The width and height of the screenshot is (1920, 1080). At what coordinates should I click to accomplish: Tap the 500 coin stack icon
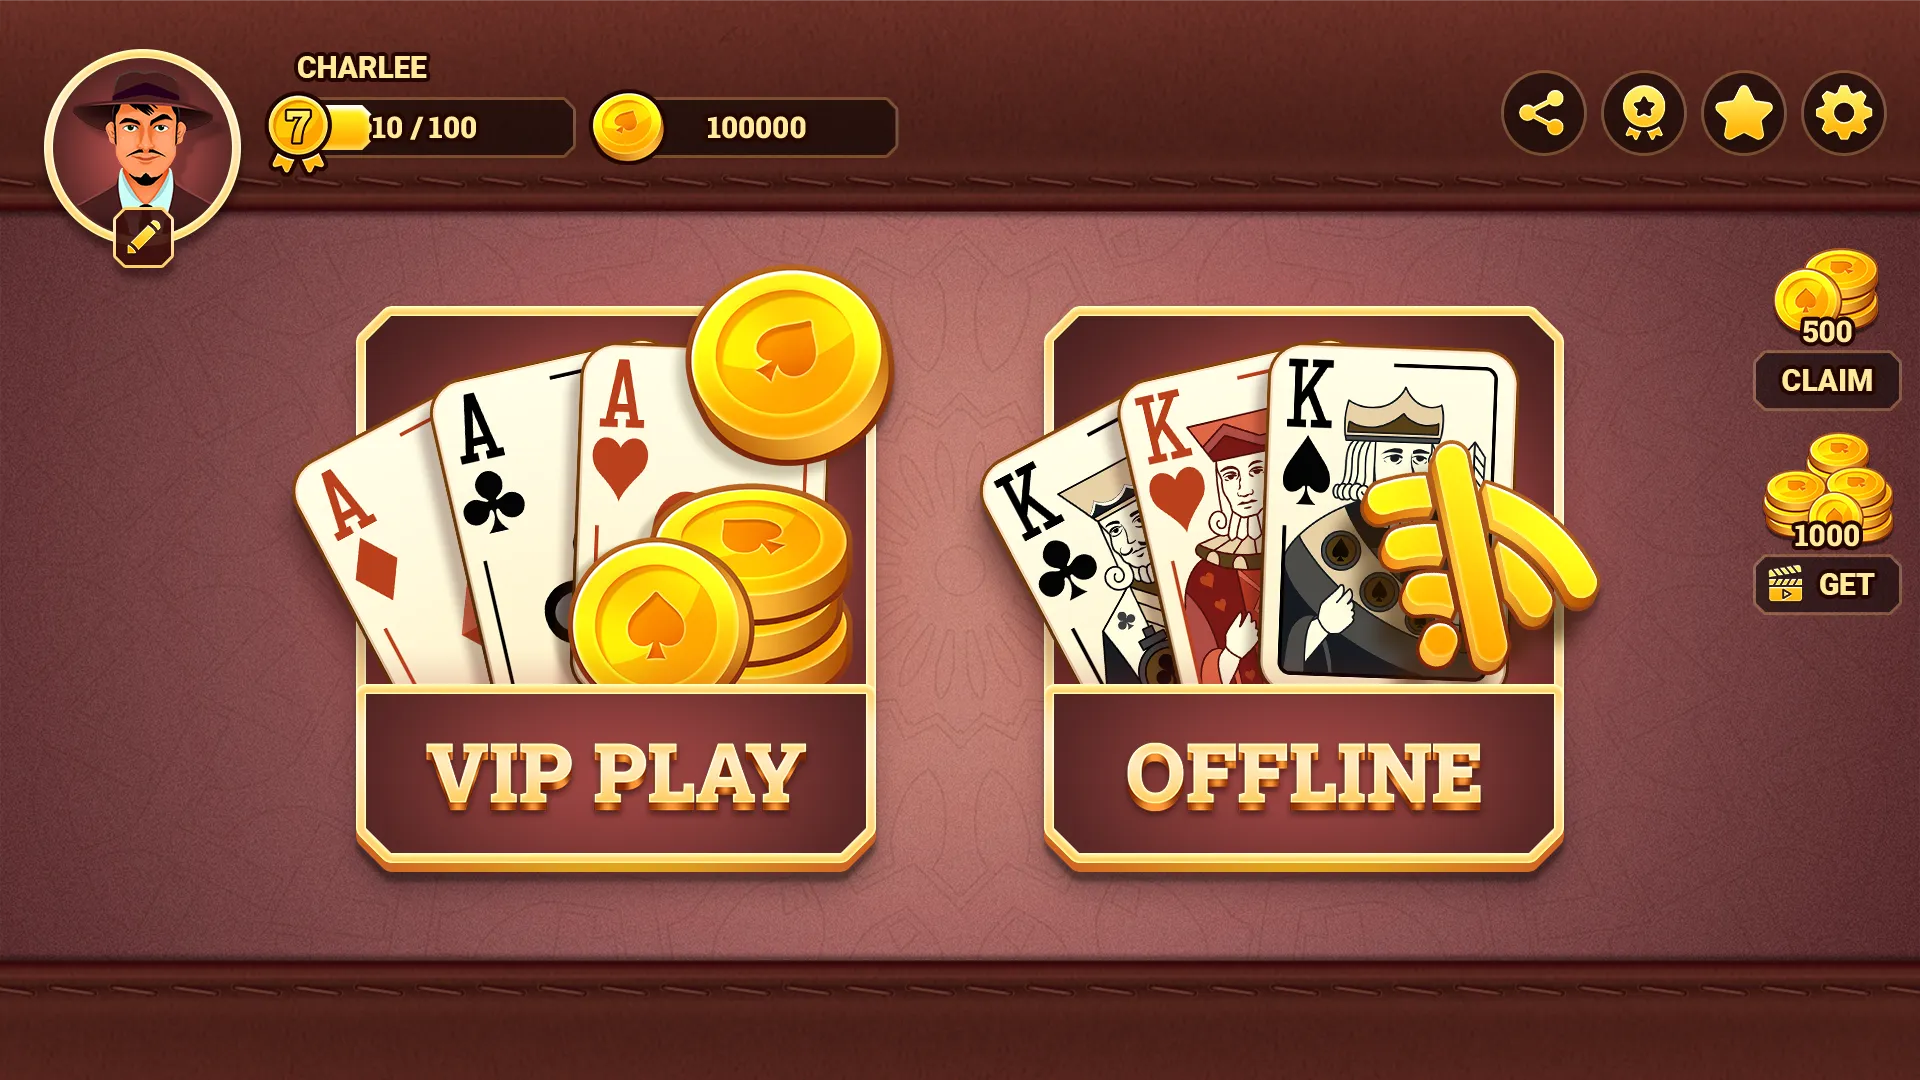click(x=1826, y=297)
